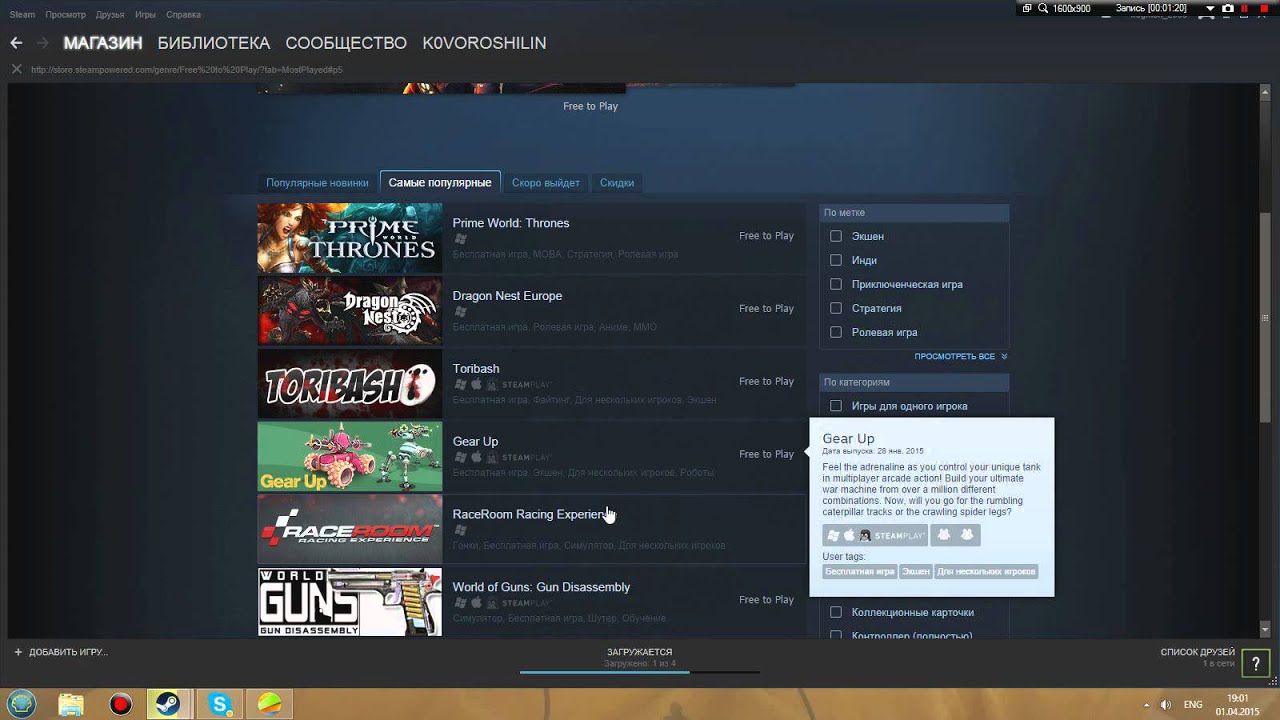Switch to Скоро выйдет tab

pyautogui.click(x=546, y=183)
